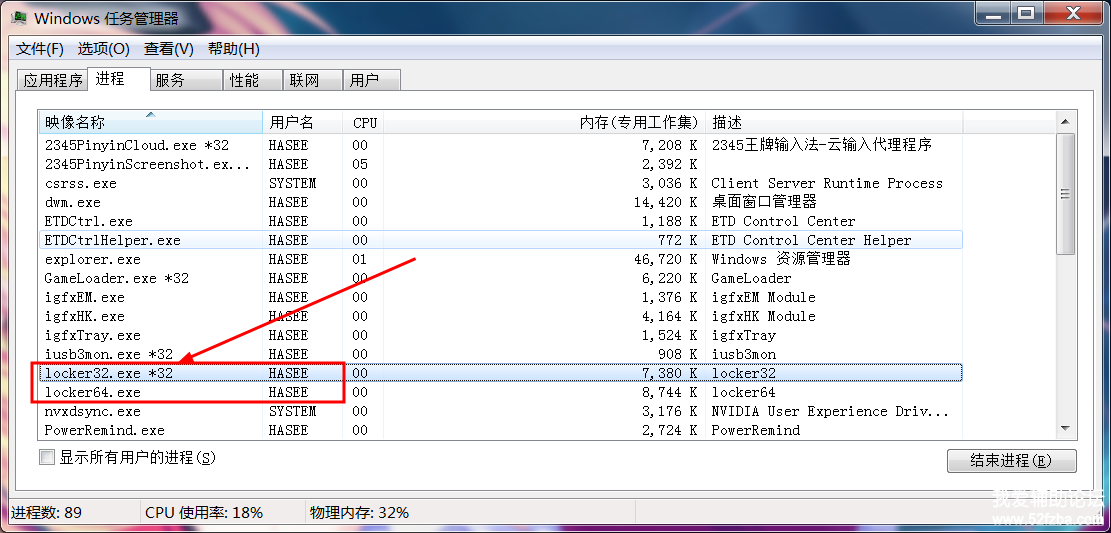The width and height of the screenshot is (1111, 533).
Task: Click description ETD Control Center Helper
Action: [811, 240]
